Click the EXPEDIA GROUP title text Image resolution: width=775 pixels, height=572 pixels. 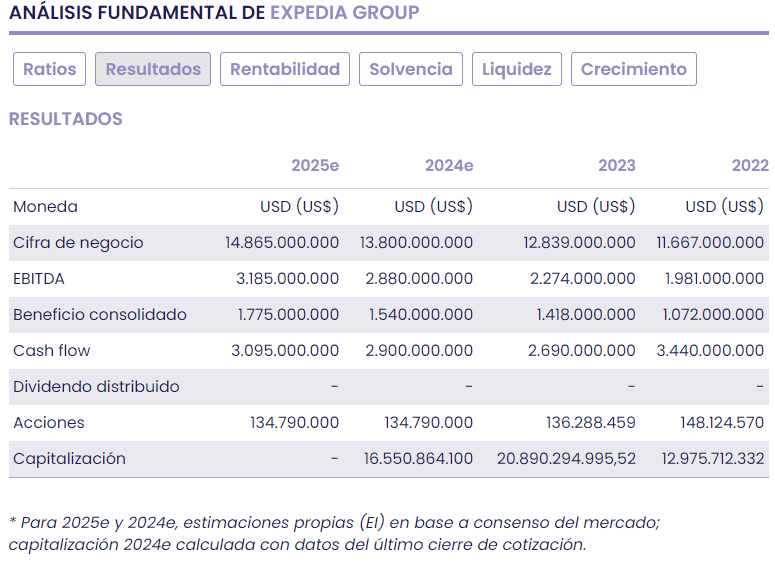coord(344,12)
